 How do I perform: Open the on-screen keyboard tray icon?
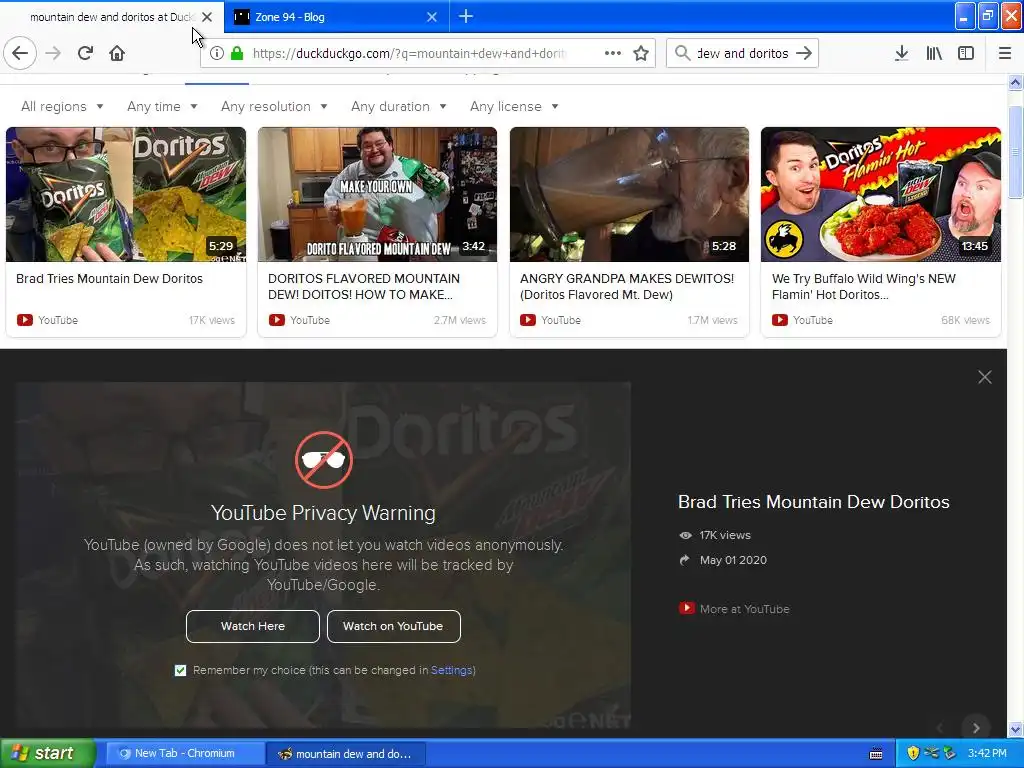coord(876,754)
